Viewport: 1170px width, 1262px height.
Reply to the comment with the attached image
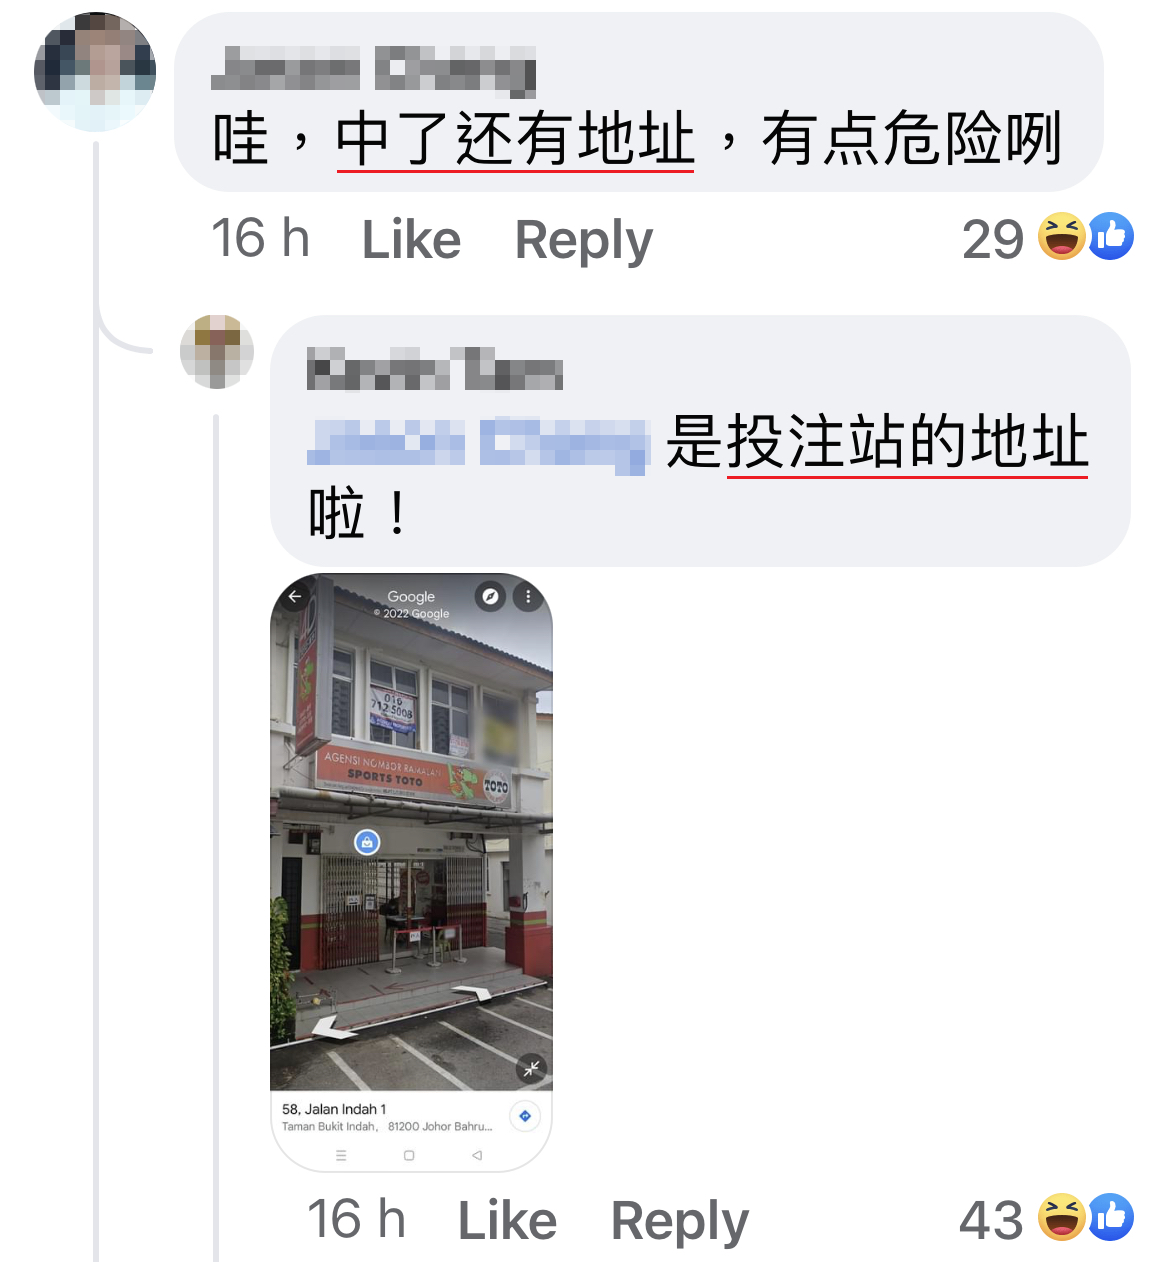coord(679,1222)
